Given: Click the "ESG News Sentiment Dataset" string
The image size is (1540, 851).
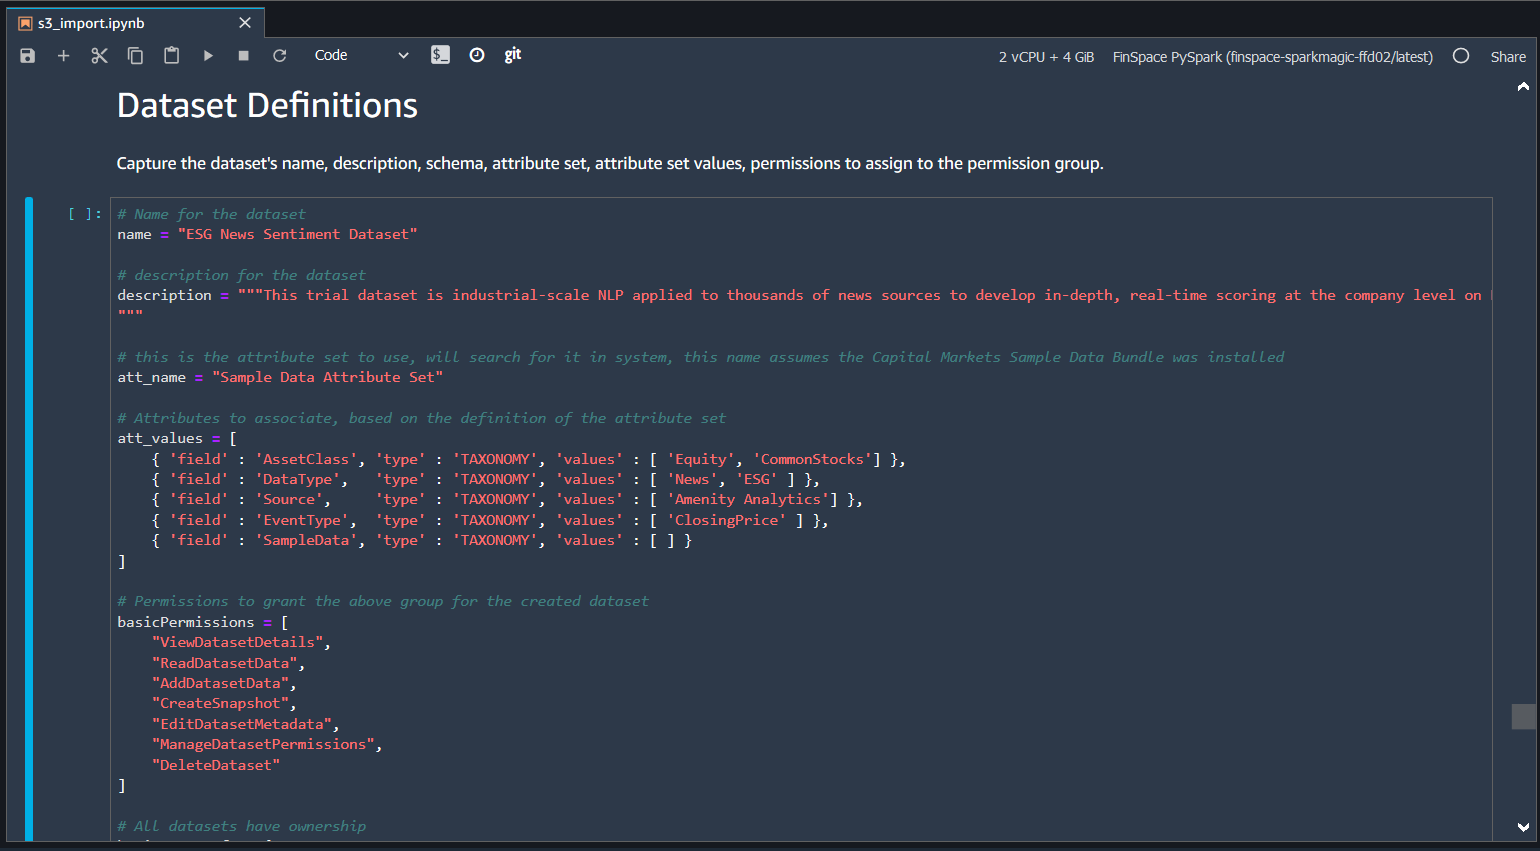Looking at the screenshot, I should pos(298,234).
